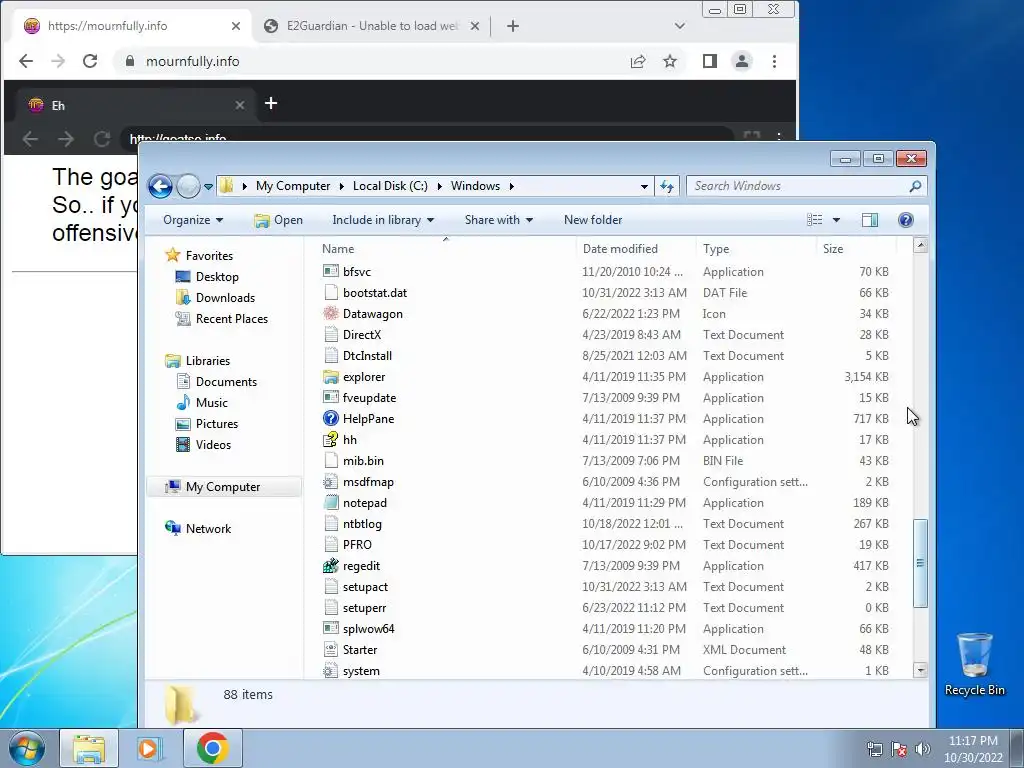Select the Starter XML document icon
Image resolution: width=1024 pixels, height=768 pixels.
click(x=331, y=650)
